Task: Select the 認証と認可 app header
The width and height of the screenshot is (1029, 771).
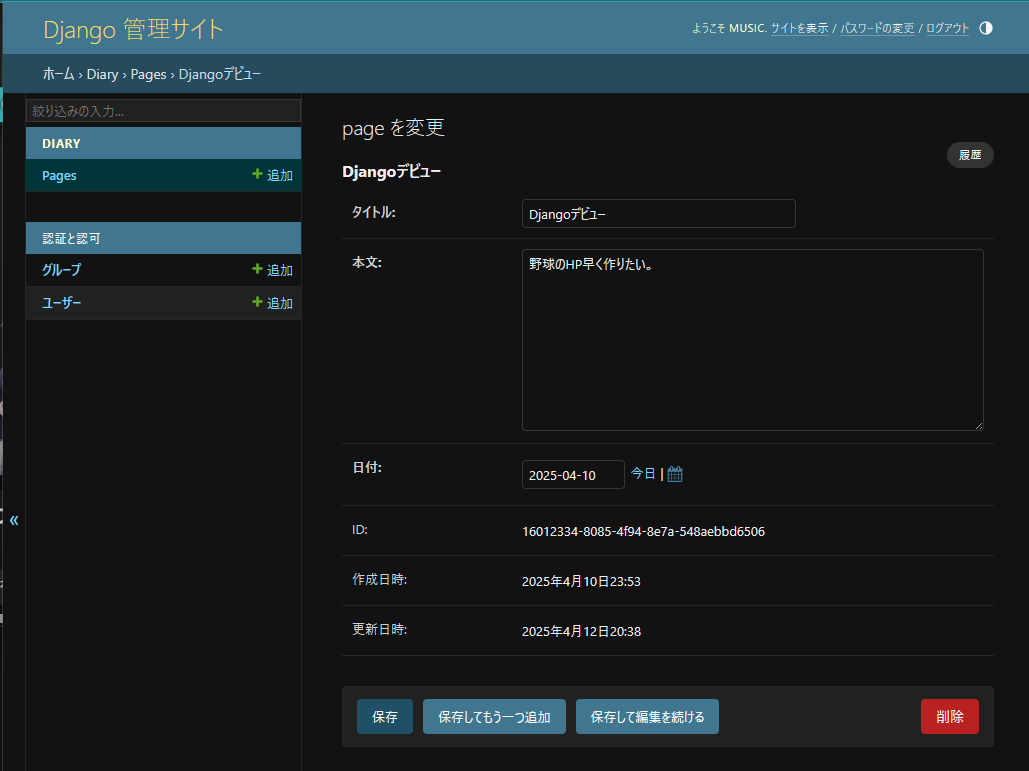Action: point(163,238)
